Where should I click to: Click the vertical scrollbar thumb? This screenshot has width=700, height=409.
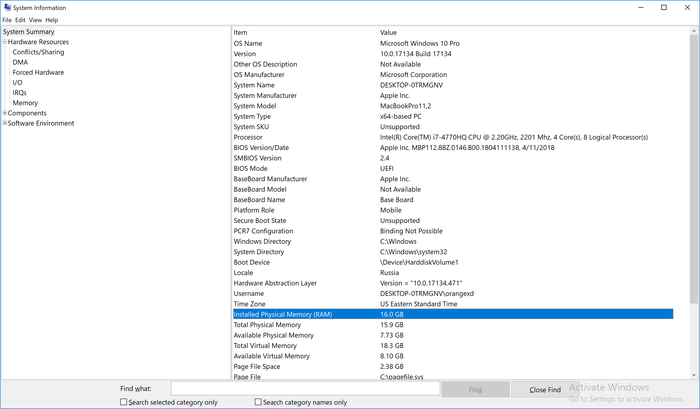694,170
